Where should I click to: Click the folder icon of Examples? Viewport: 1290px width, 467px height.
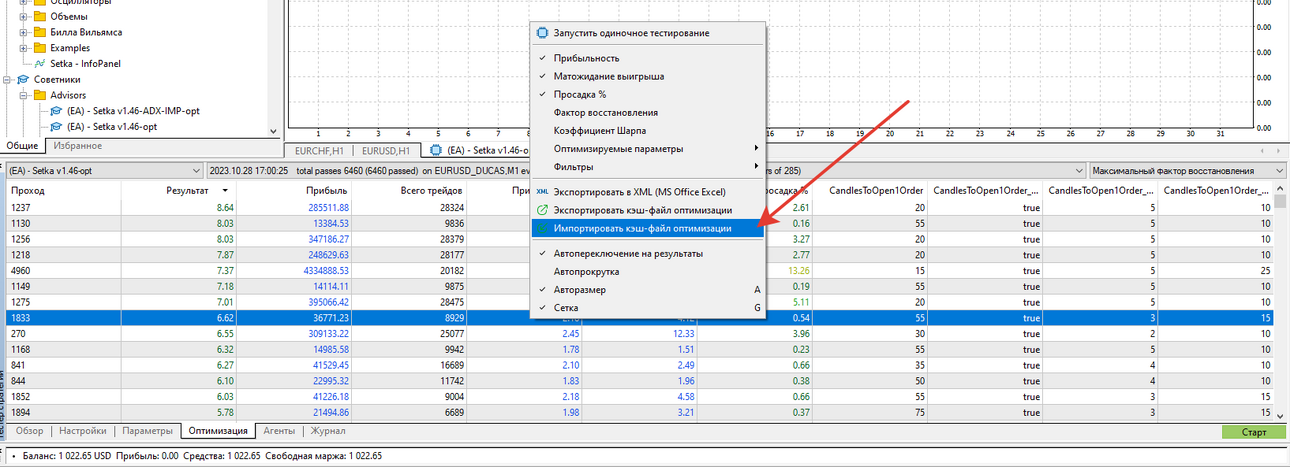(40, 48)
